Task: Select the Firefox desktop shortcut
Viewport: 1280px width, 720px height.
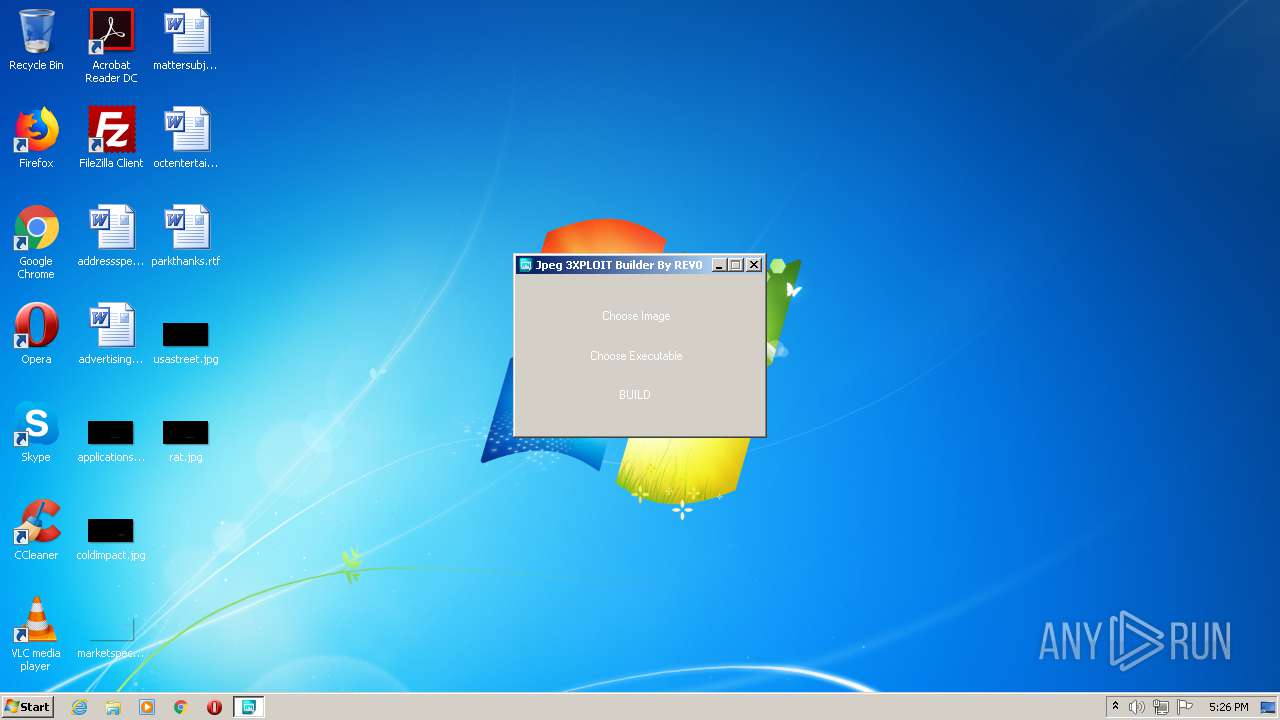Action: [x=36, y=138]
